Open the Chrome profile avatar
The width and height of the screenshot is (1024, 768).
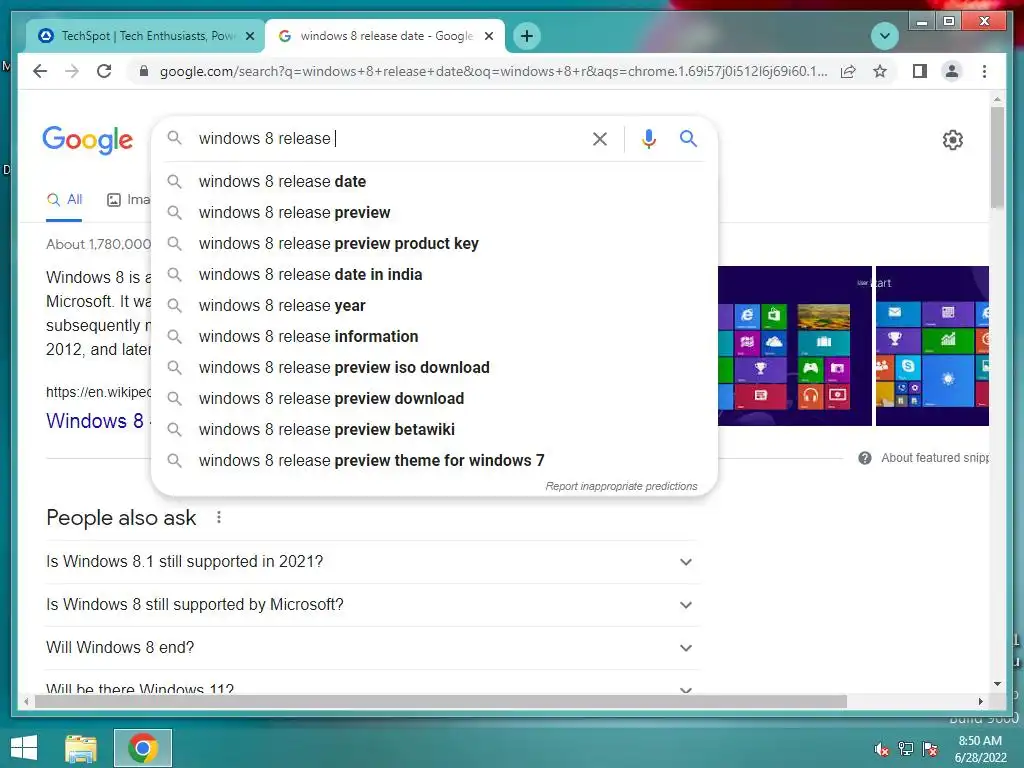(952, 71)
